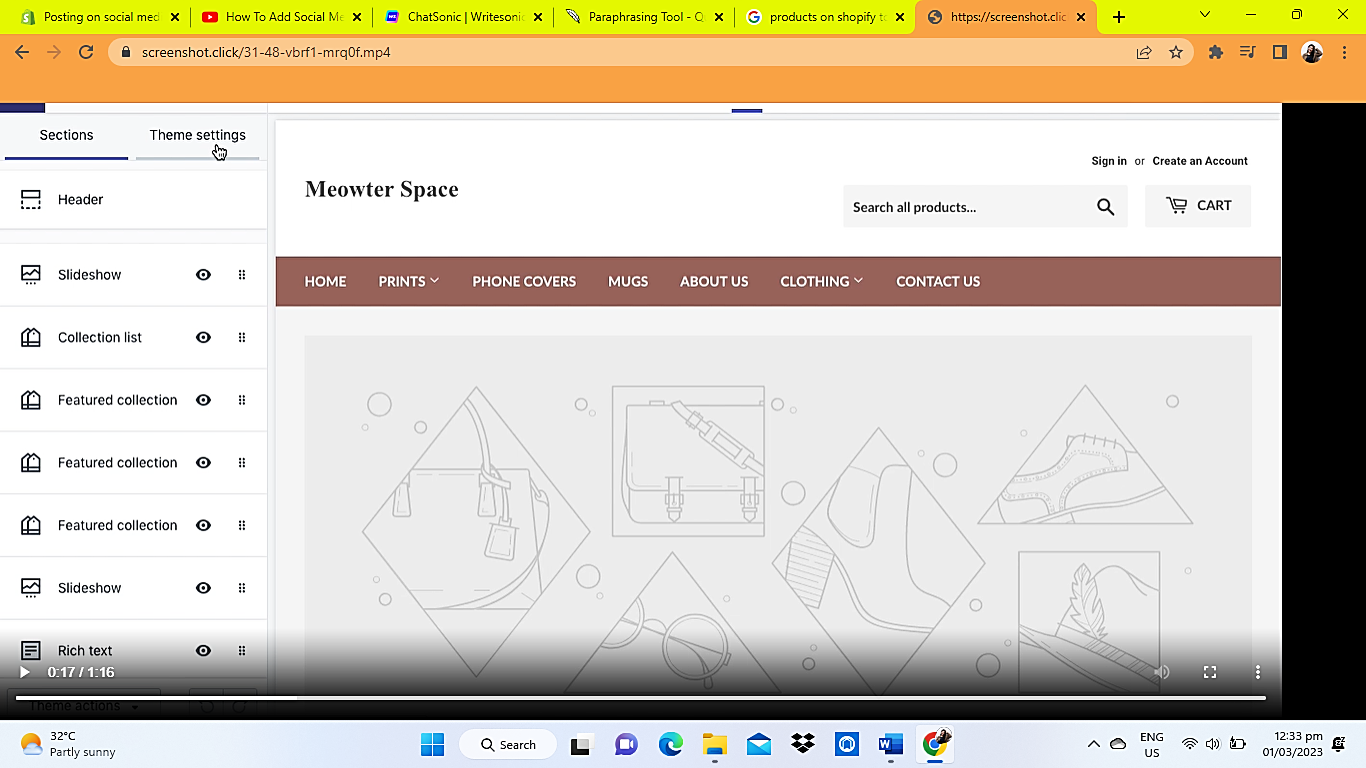
Task: Open the Mail app from the taskbar
Action: [x=759, y=744]
